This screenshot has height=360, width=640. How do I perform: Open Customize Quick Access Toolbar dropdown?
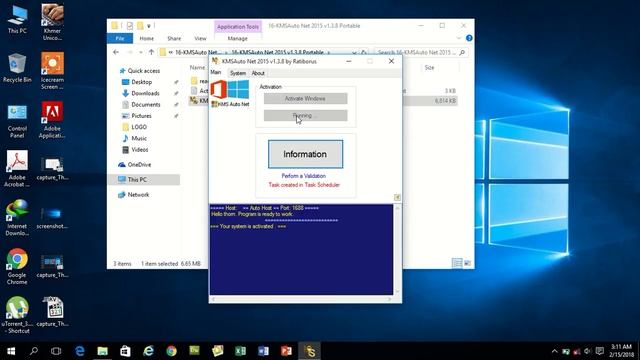(149, 26)
